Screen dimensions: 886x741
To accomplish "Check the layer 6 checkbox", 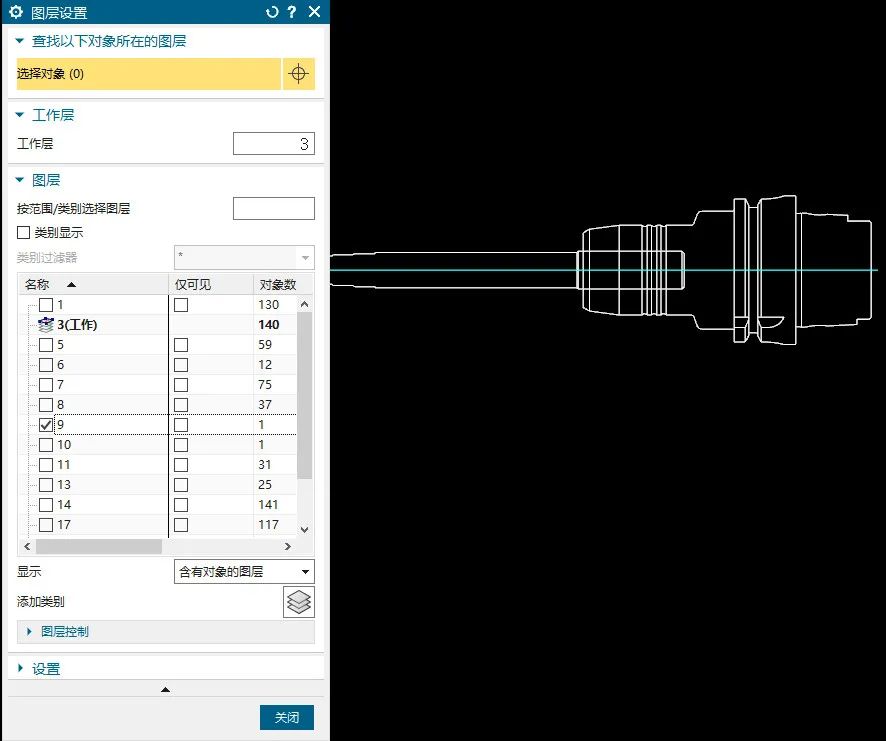I will click(46, 365).
